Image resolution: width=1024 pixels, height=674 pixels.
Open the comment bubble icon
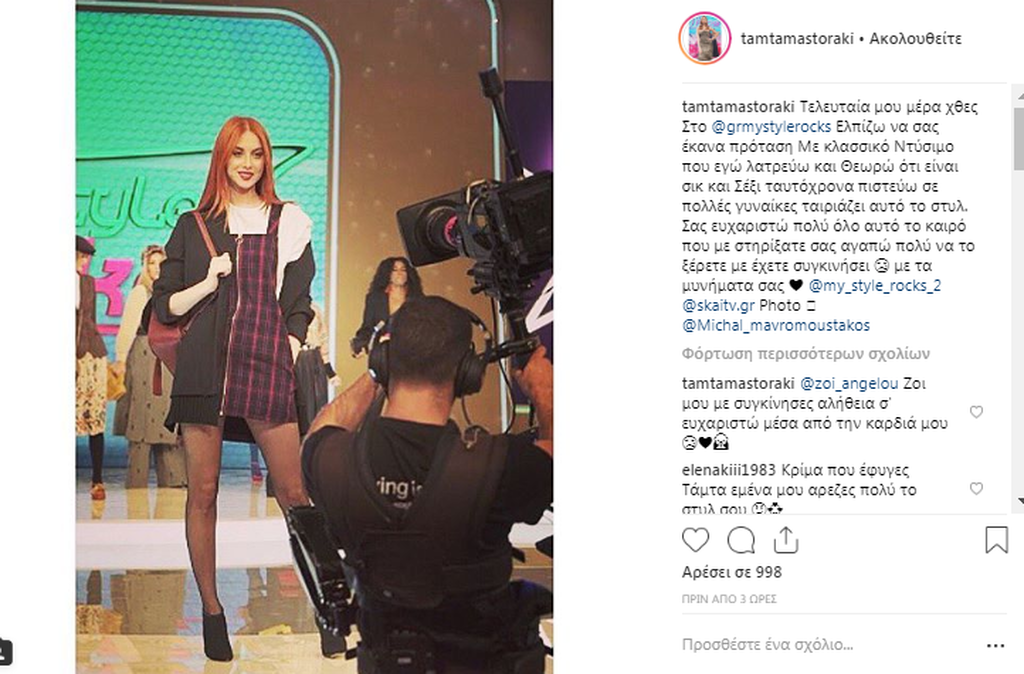coord(741,540)
